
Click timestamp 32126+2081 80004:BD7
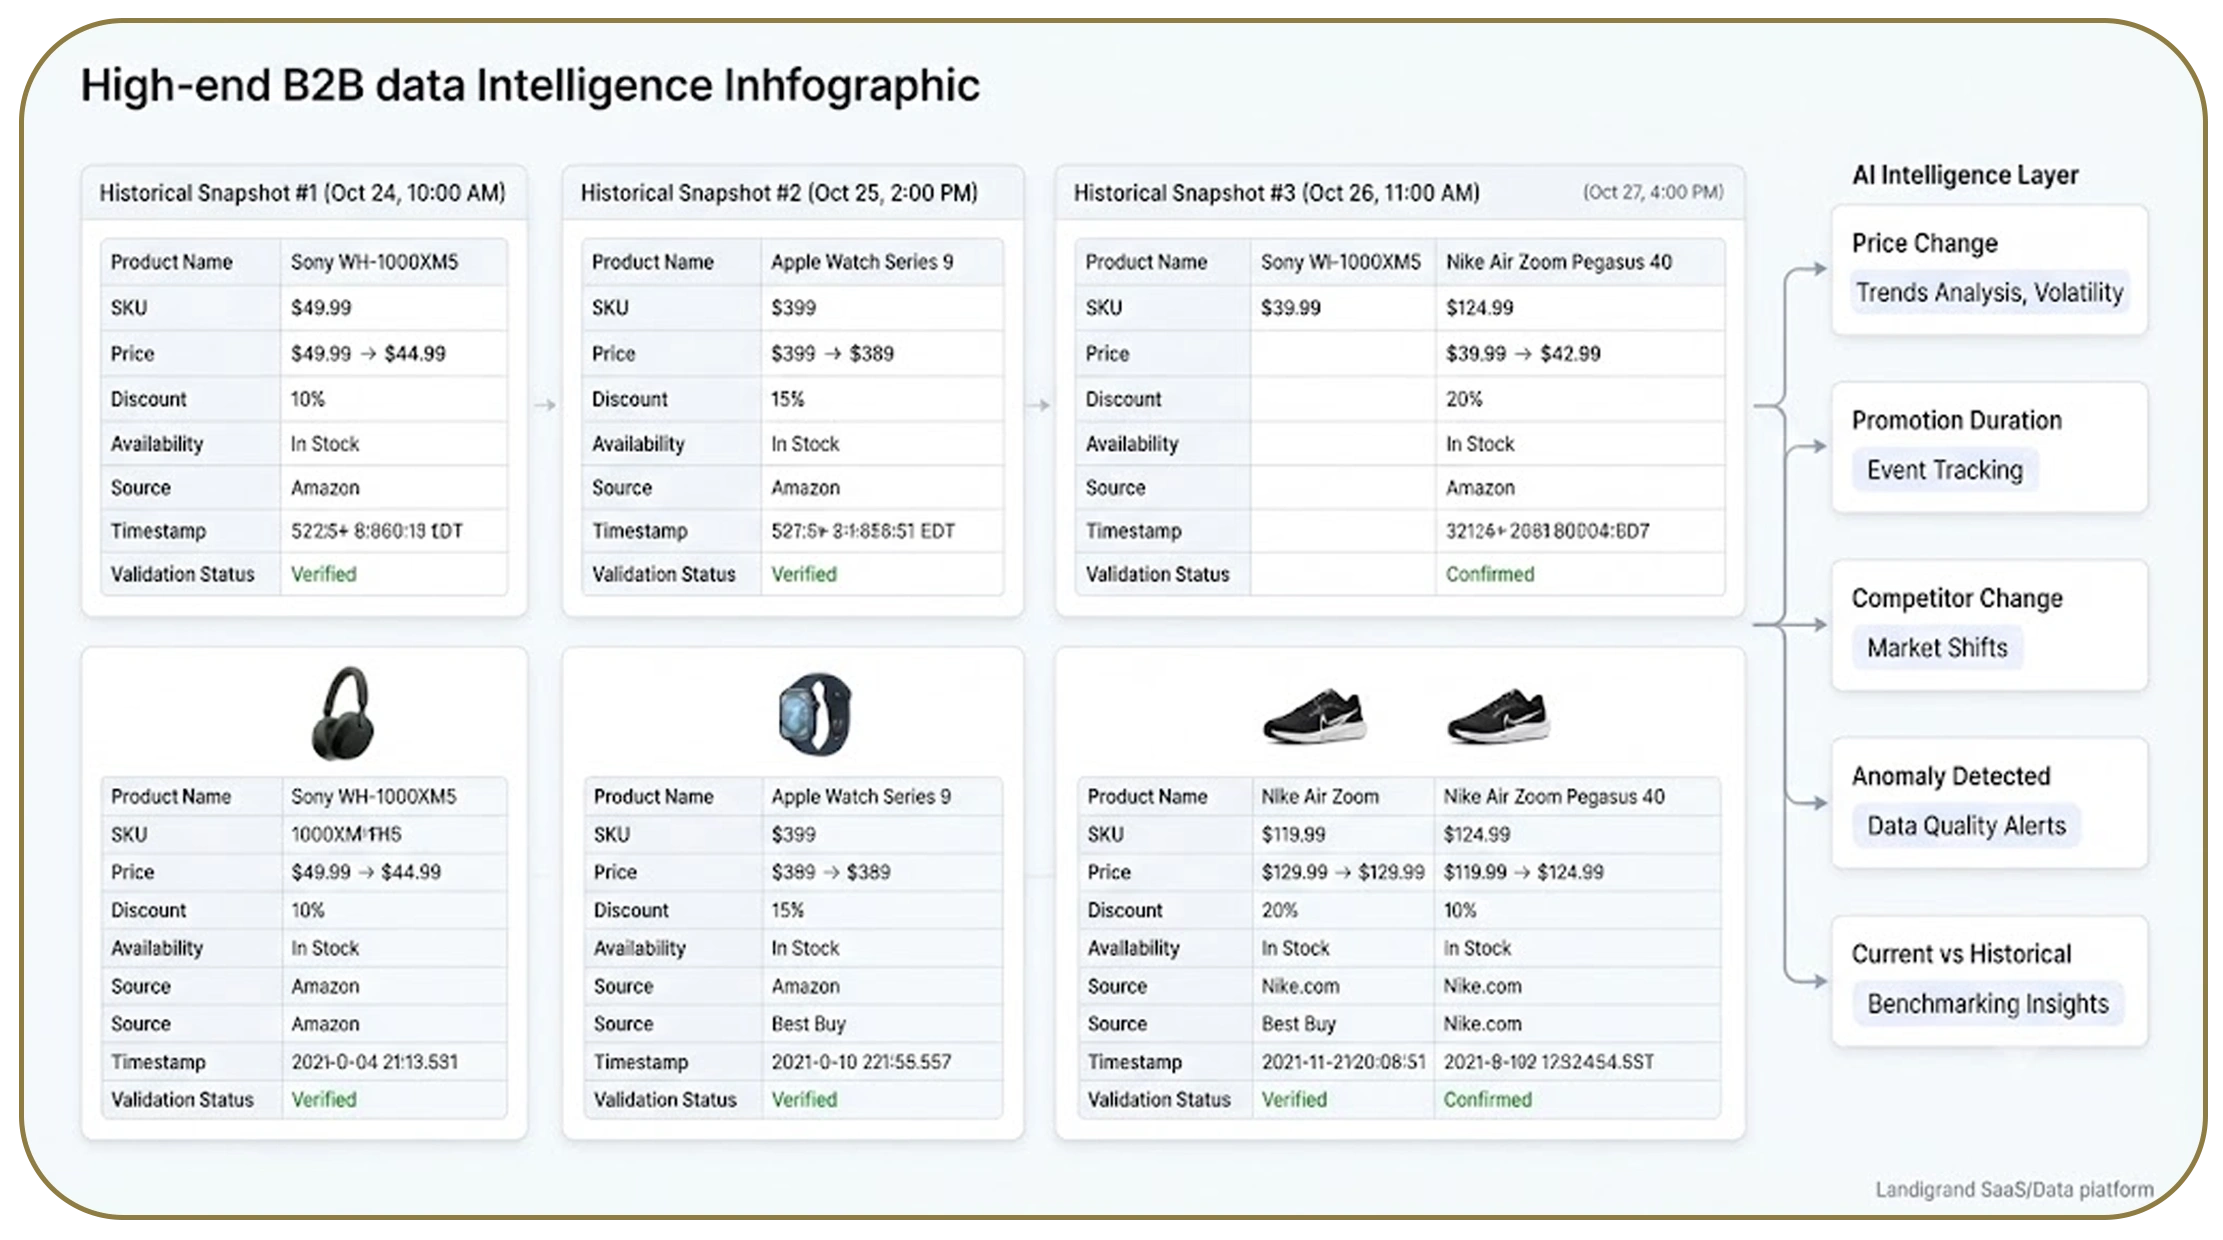pos(1547,531)
